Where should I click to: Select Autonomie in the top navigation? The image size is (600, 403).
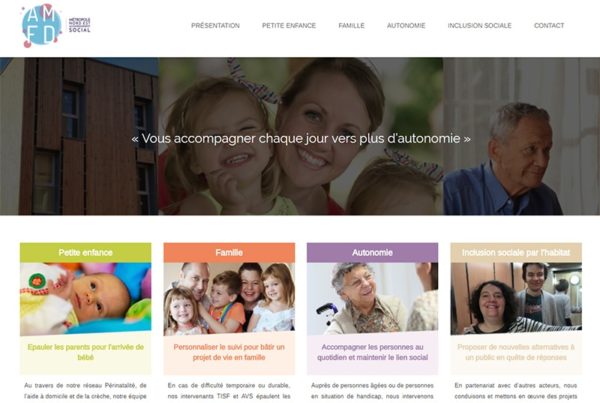pyautogui.click(x=406, y=26)
